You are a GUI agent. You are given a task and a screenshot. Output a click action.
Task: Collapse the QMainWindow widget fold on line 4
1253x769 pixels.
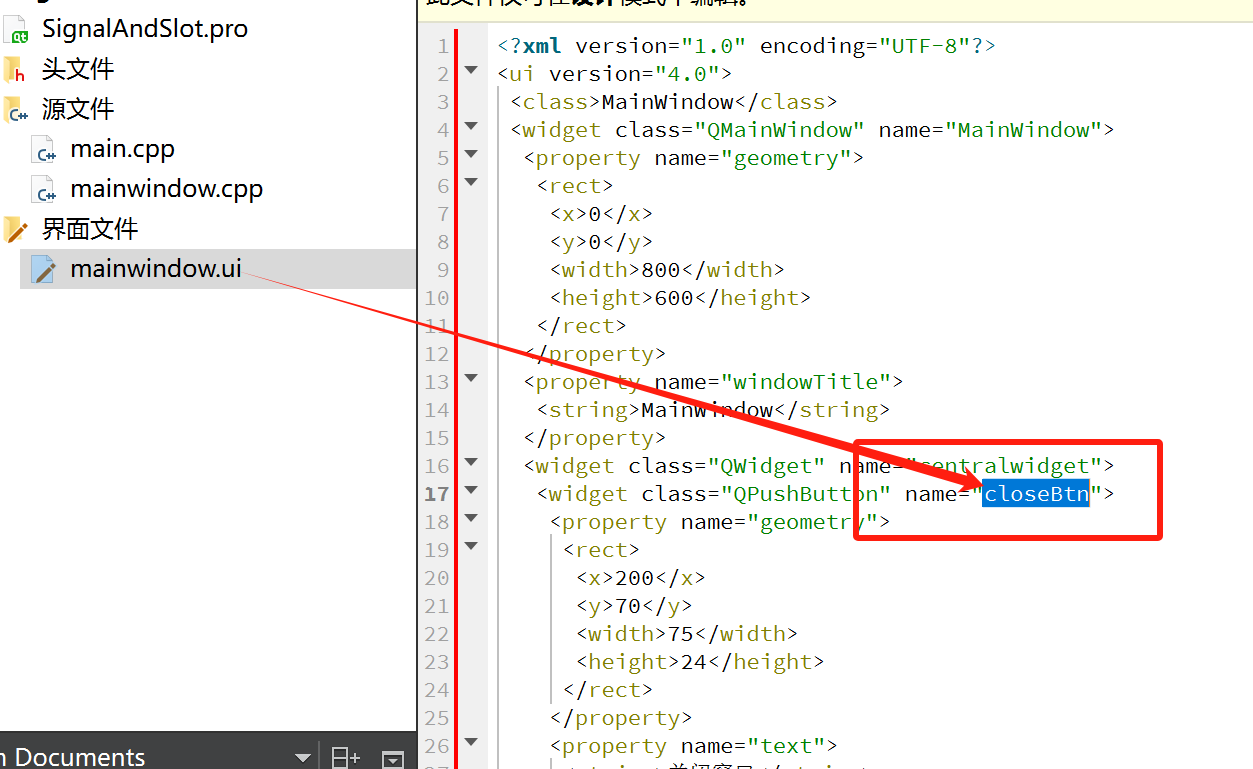(471, 125)
